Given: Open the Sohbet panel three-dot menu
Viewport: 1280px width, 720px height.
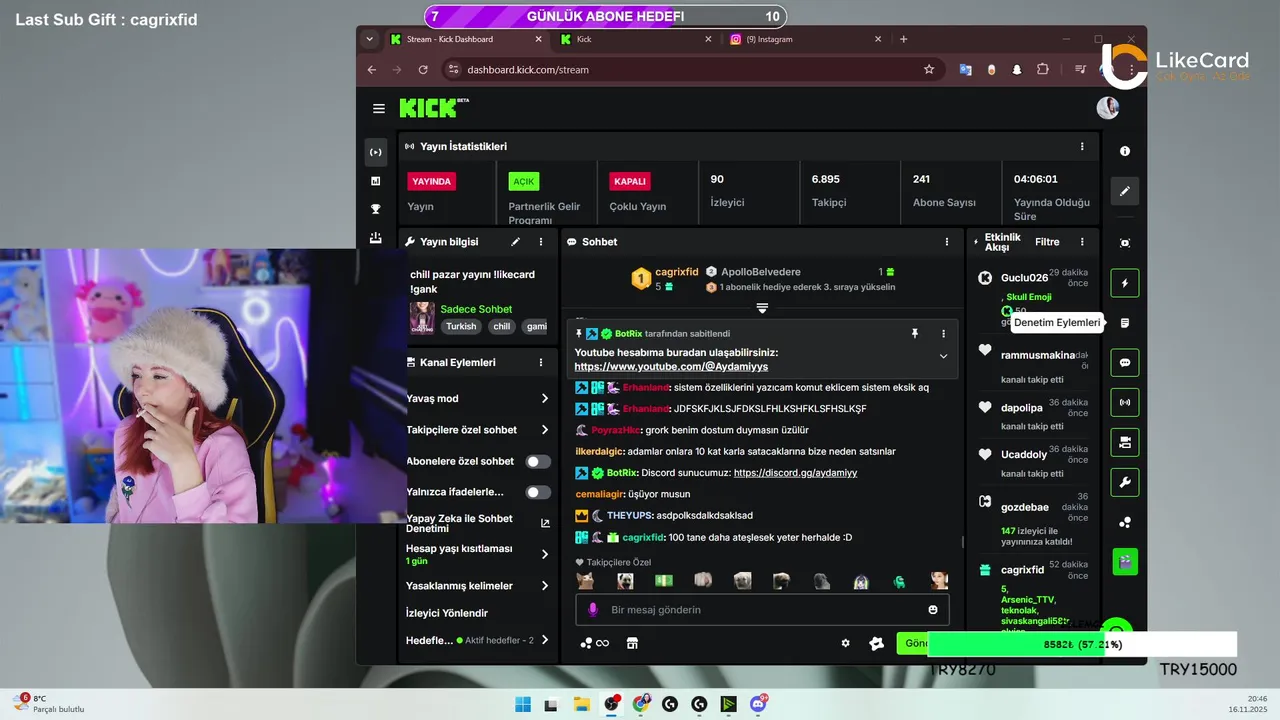Looking at the screenshot, I should click(947, 242).
